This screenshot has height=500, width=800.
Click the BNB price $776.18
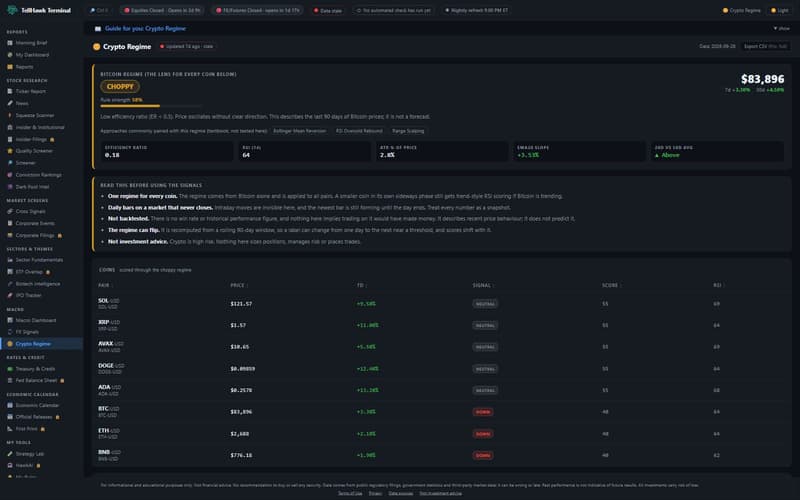pyautogui.click(x=241, y=456)
